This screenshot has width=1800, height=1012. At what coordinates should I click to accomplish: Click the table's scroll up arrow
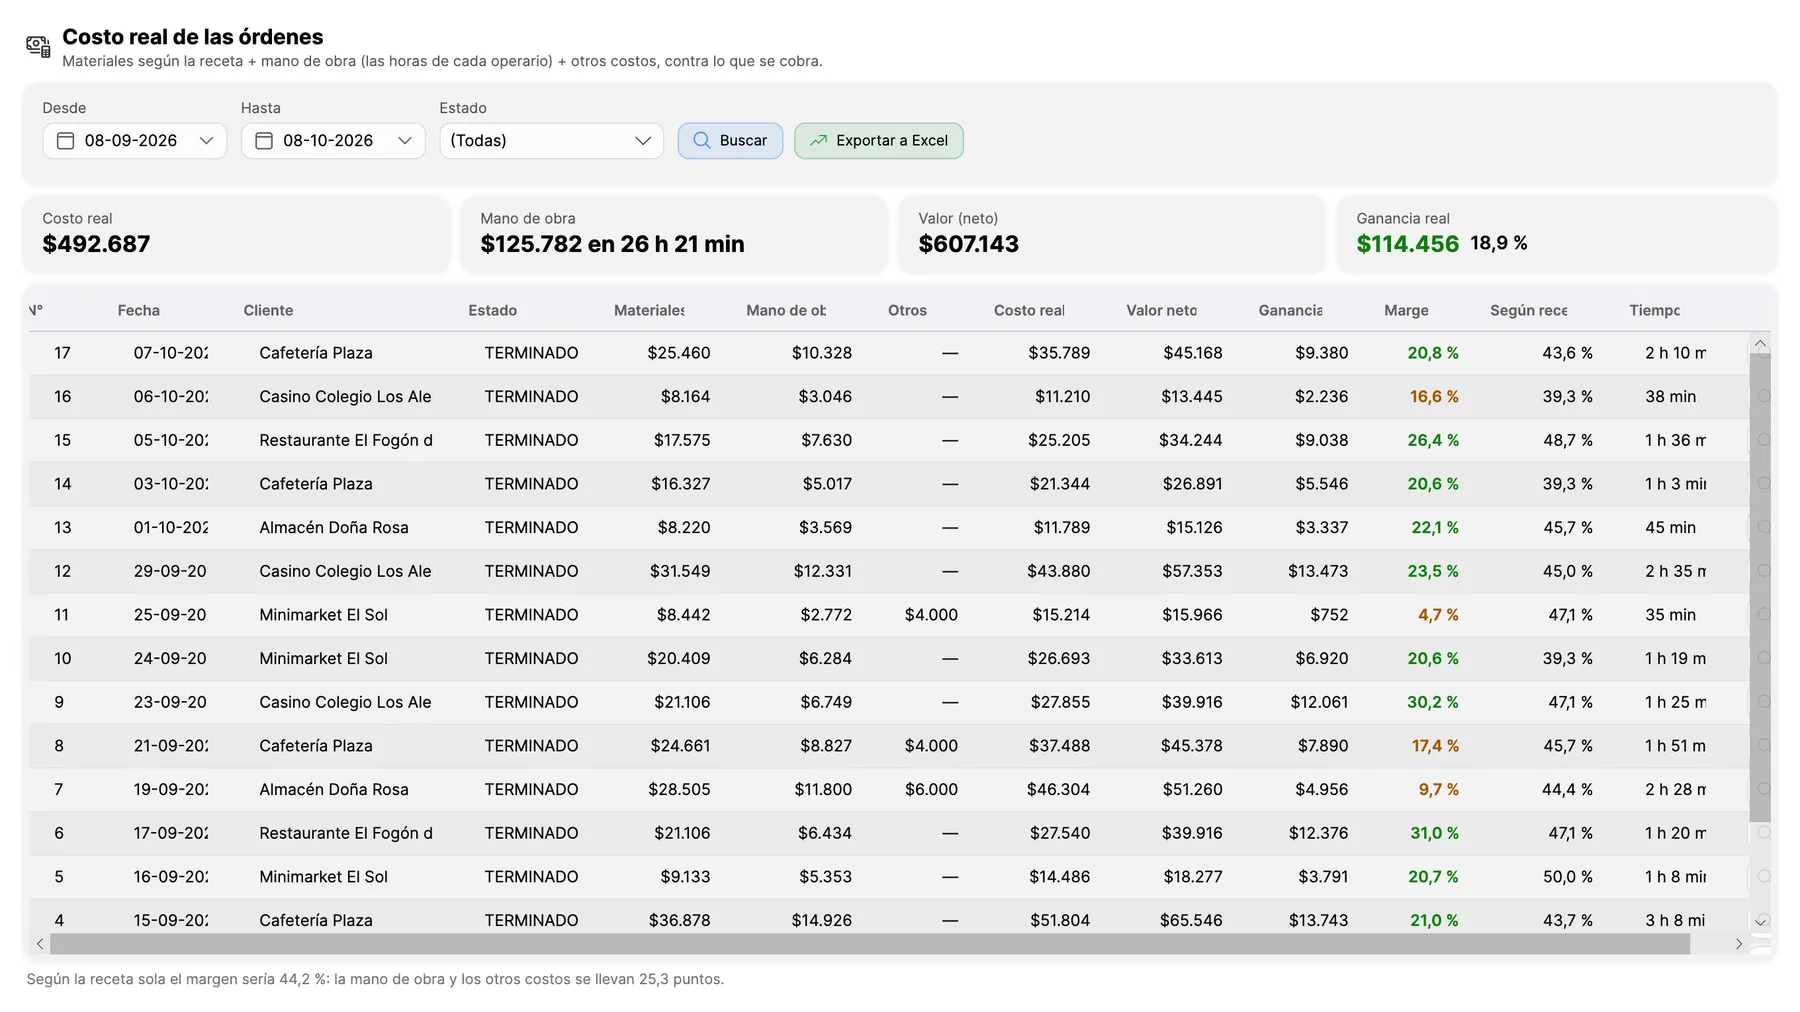coord(1760,344)
